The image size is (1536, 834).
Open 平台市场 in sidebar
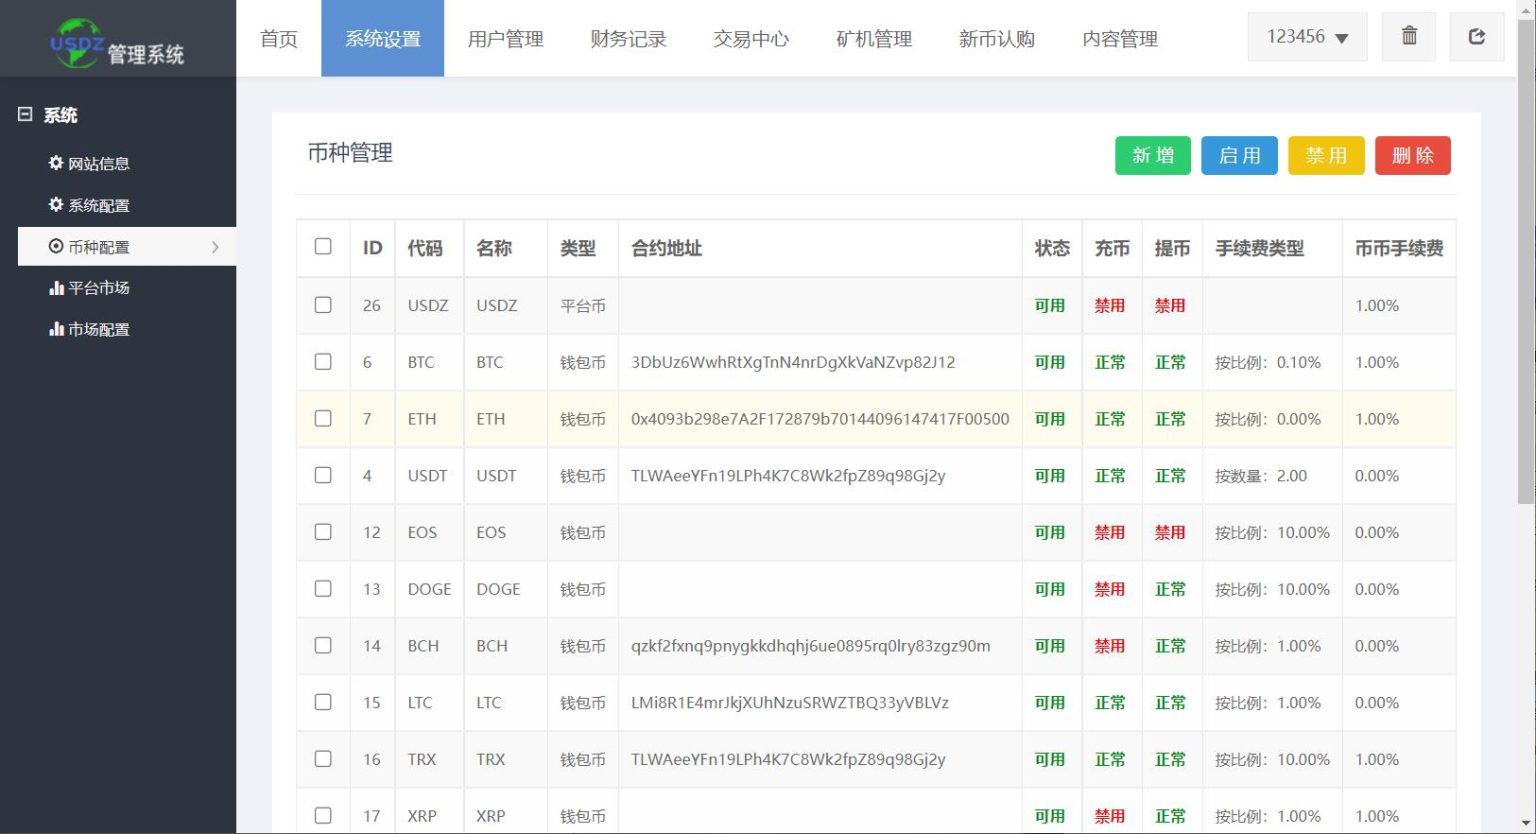pyautogui.click(x=99, y=288)
